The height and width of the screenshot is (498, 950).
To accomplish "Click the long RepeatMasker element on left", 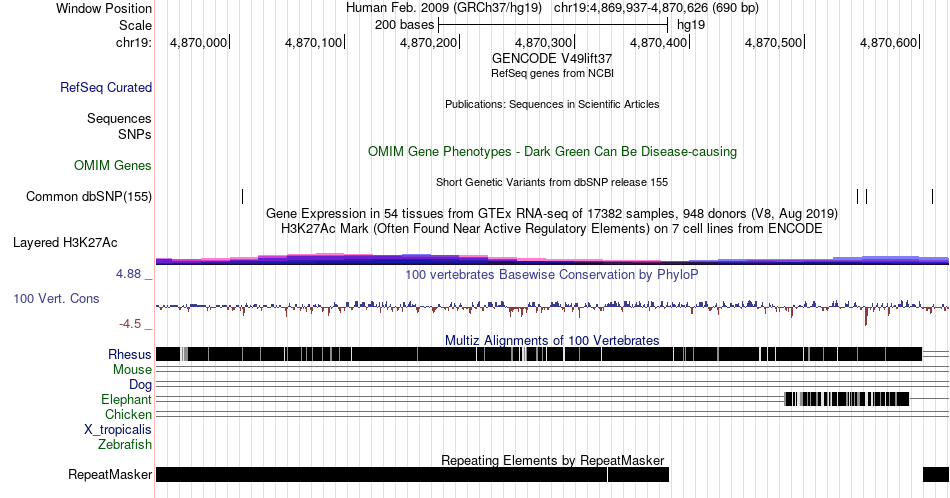I will 381,474.
